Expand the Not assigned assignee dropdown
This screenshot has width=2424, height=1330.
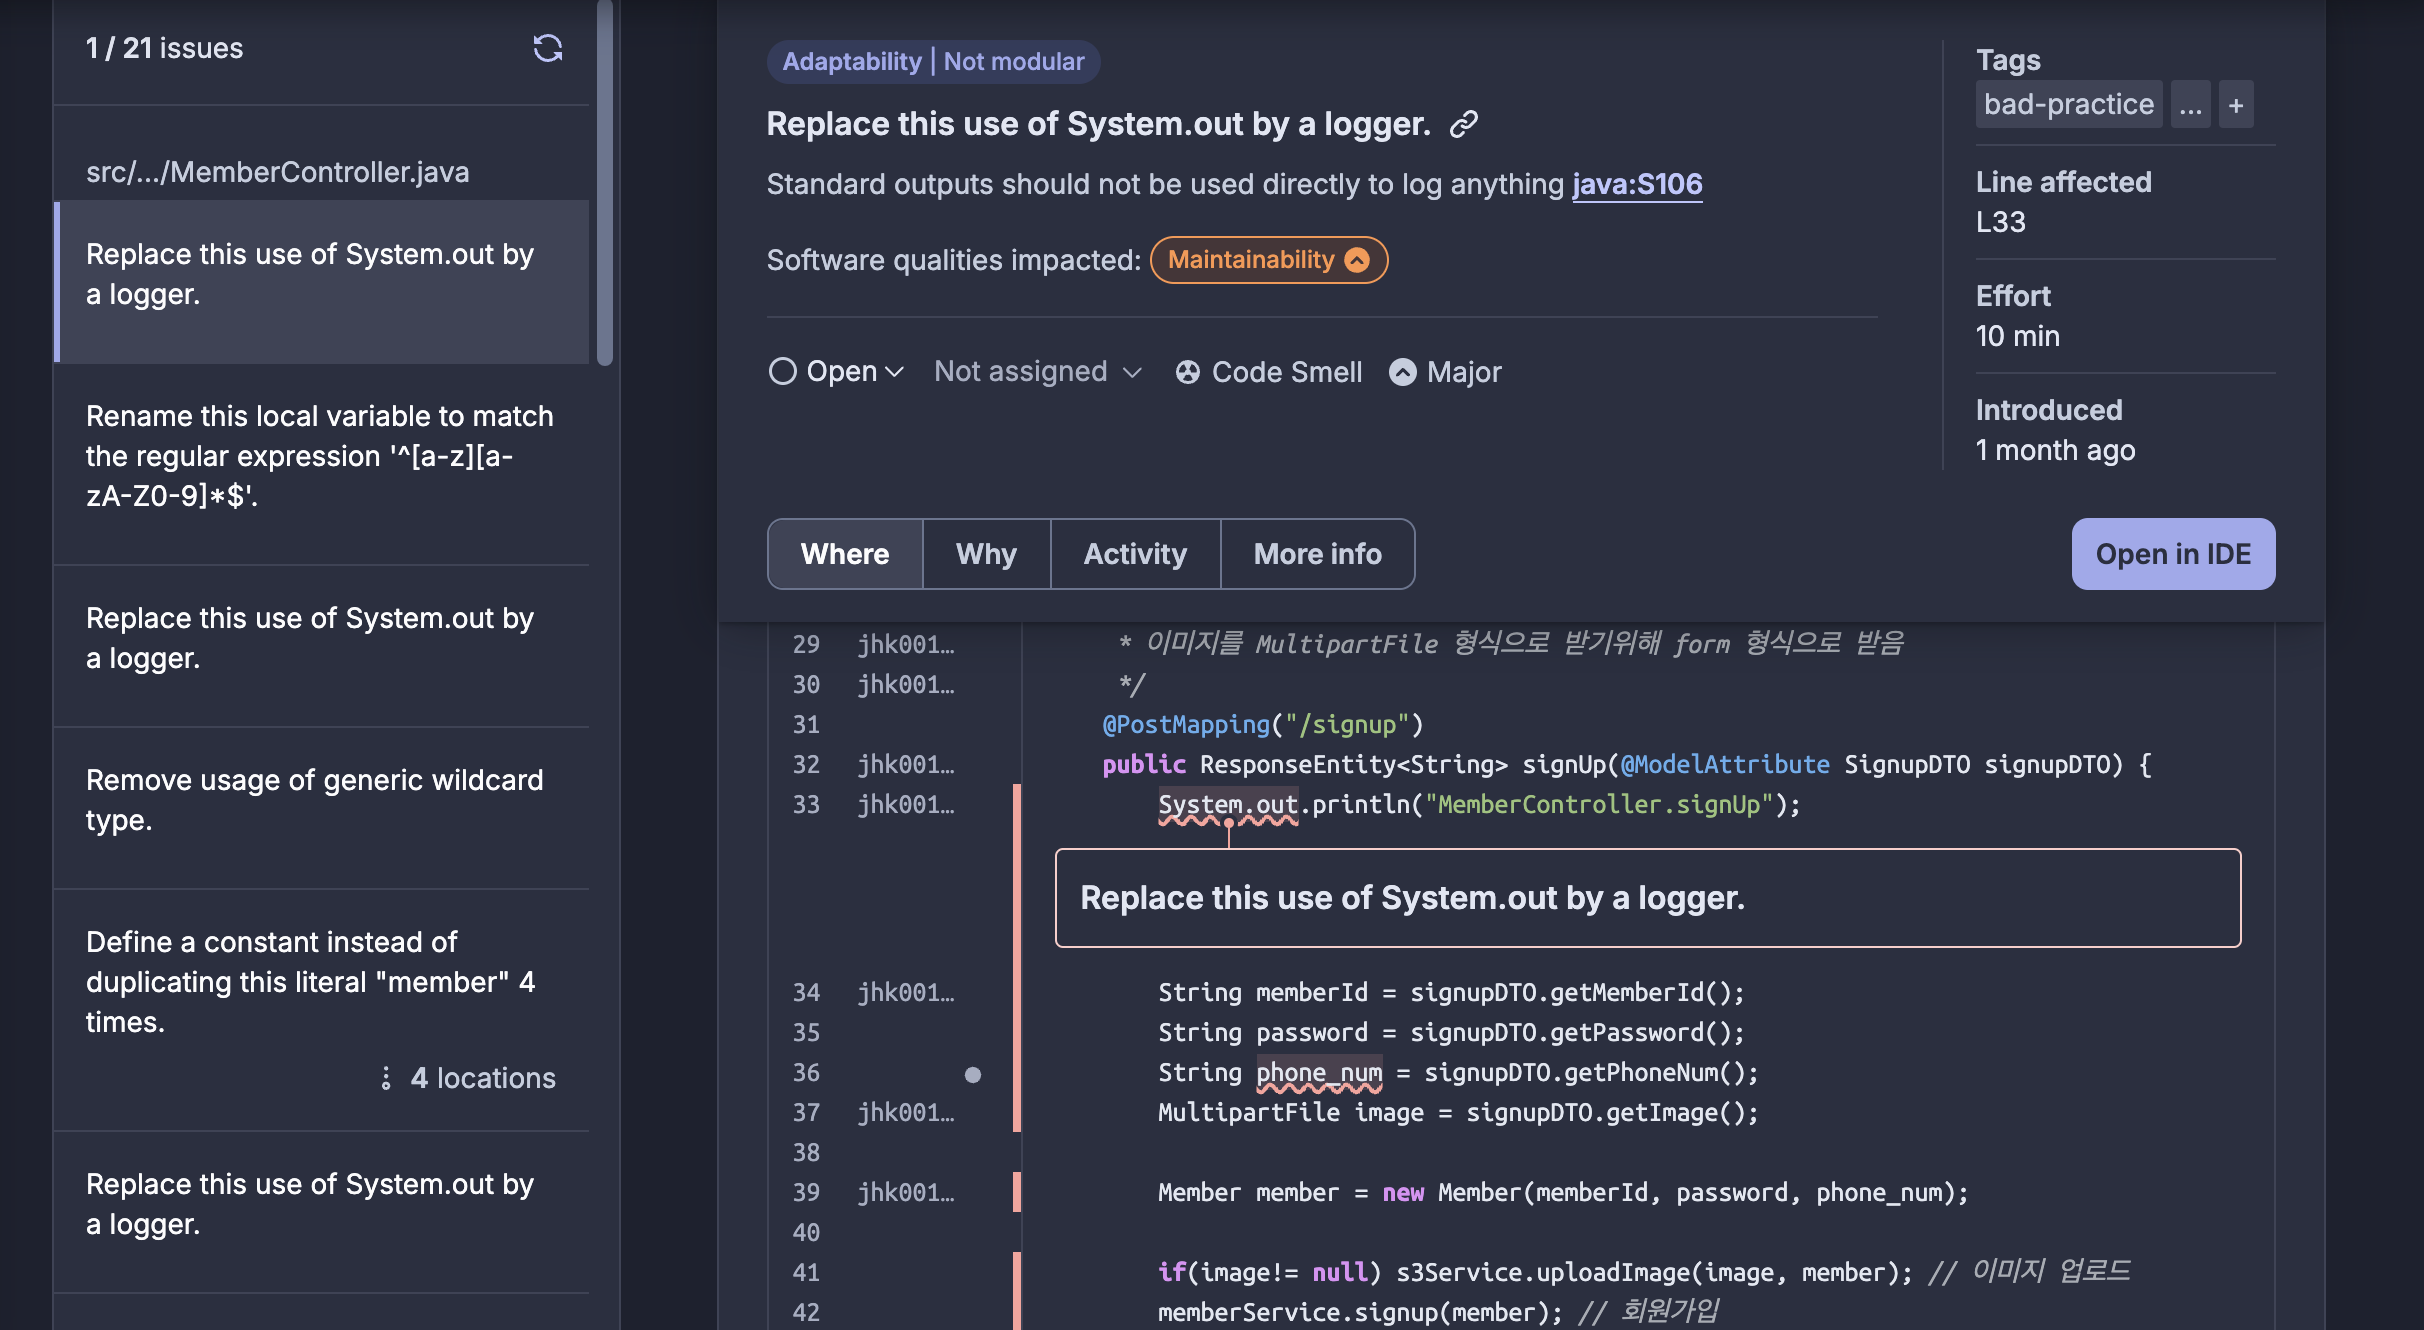[1037, 372]
